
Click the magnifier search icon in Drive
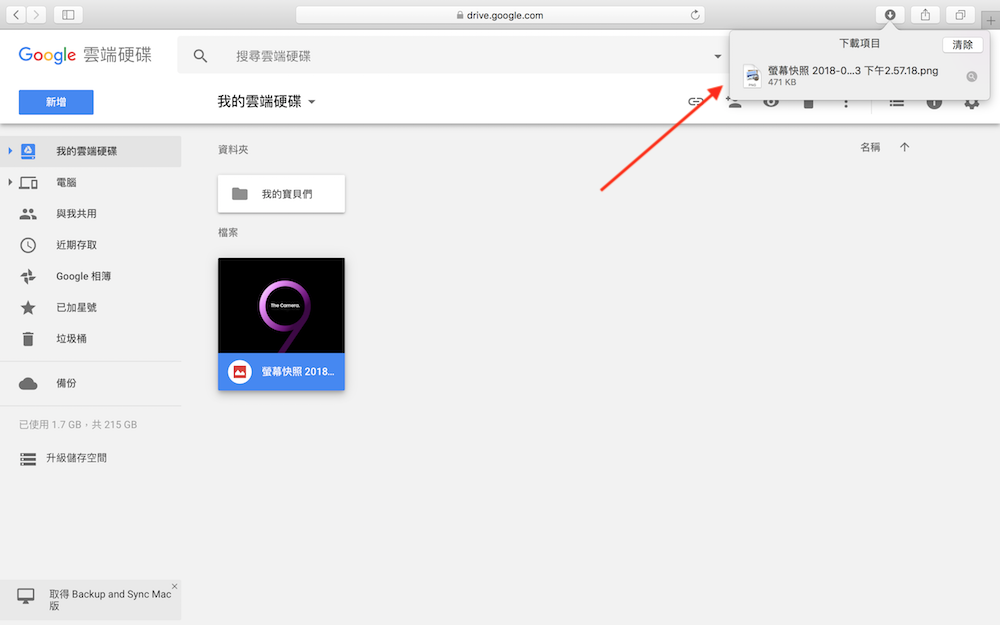pos(200,56)
